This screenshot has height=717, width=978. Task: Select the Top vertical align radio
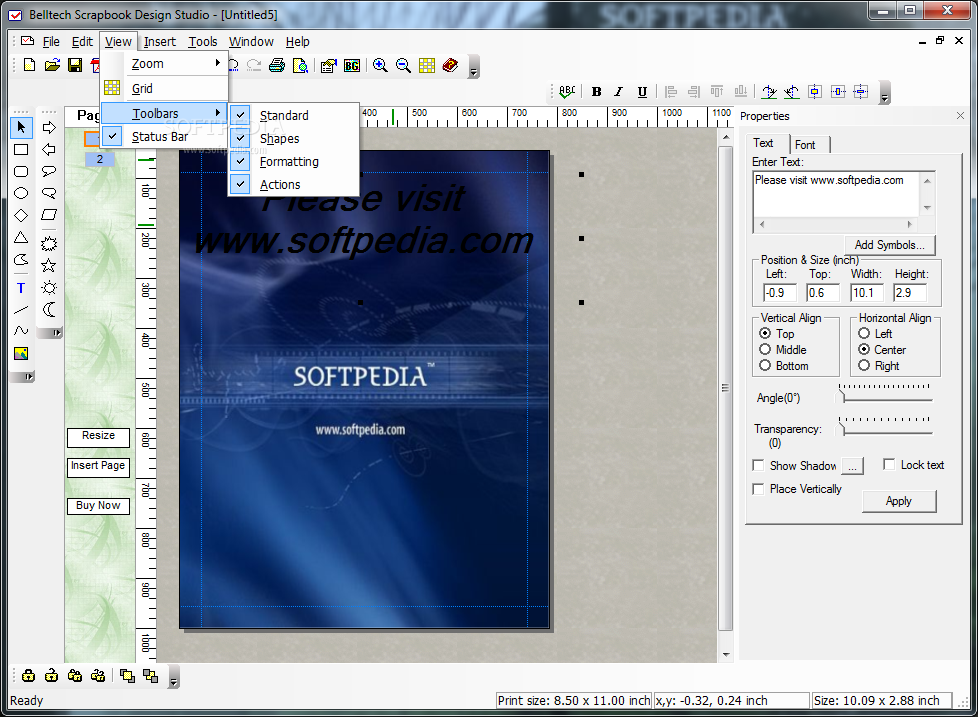pyautogui.click(x=765, y=334)
